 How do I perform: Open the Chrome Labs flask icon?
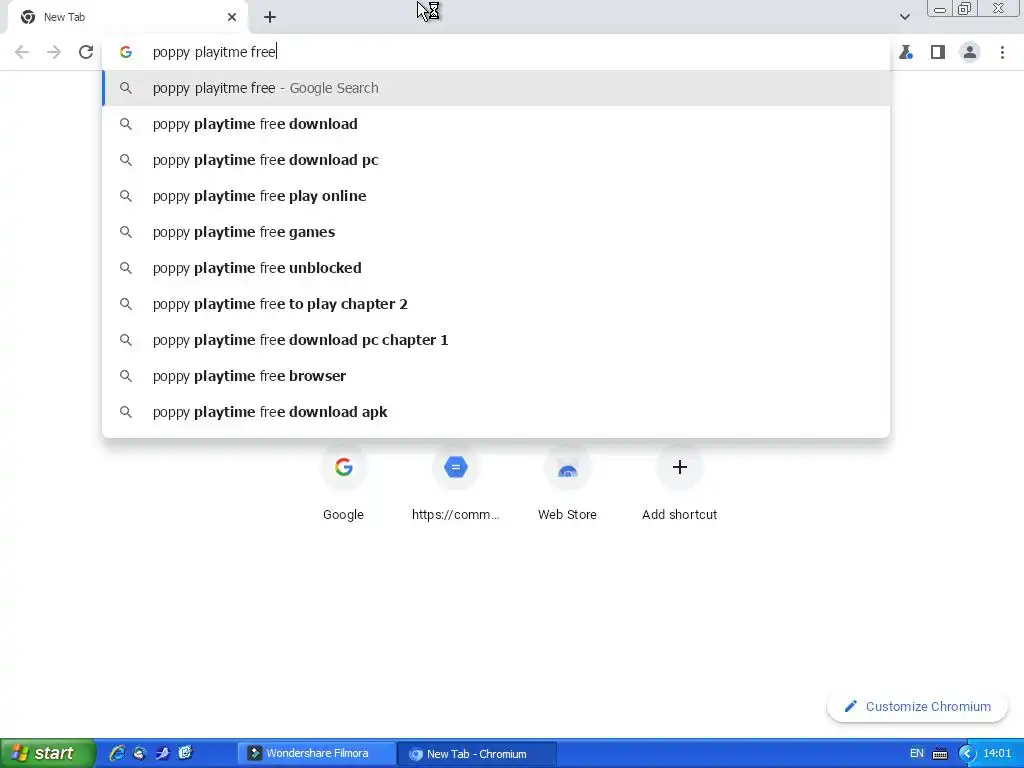(x=906, y=52)
